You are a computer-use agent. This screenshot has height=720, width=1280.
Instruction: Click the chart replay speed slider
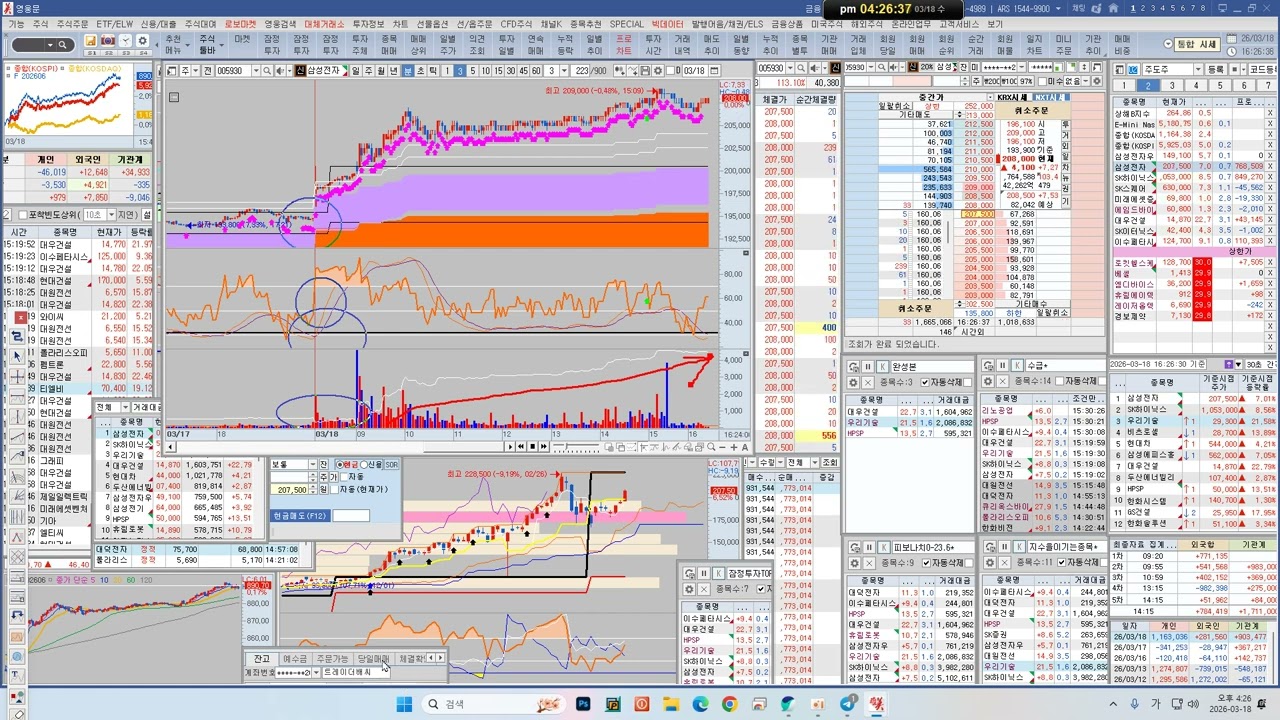[x=576, y=447]
